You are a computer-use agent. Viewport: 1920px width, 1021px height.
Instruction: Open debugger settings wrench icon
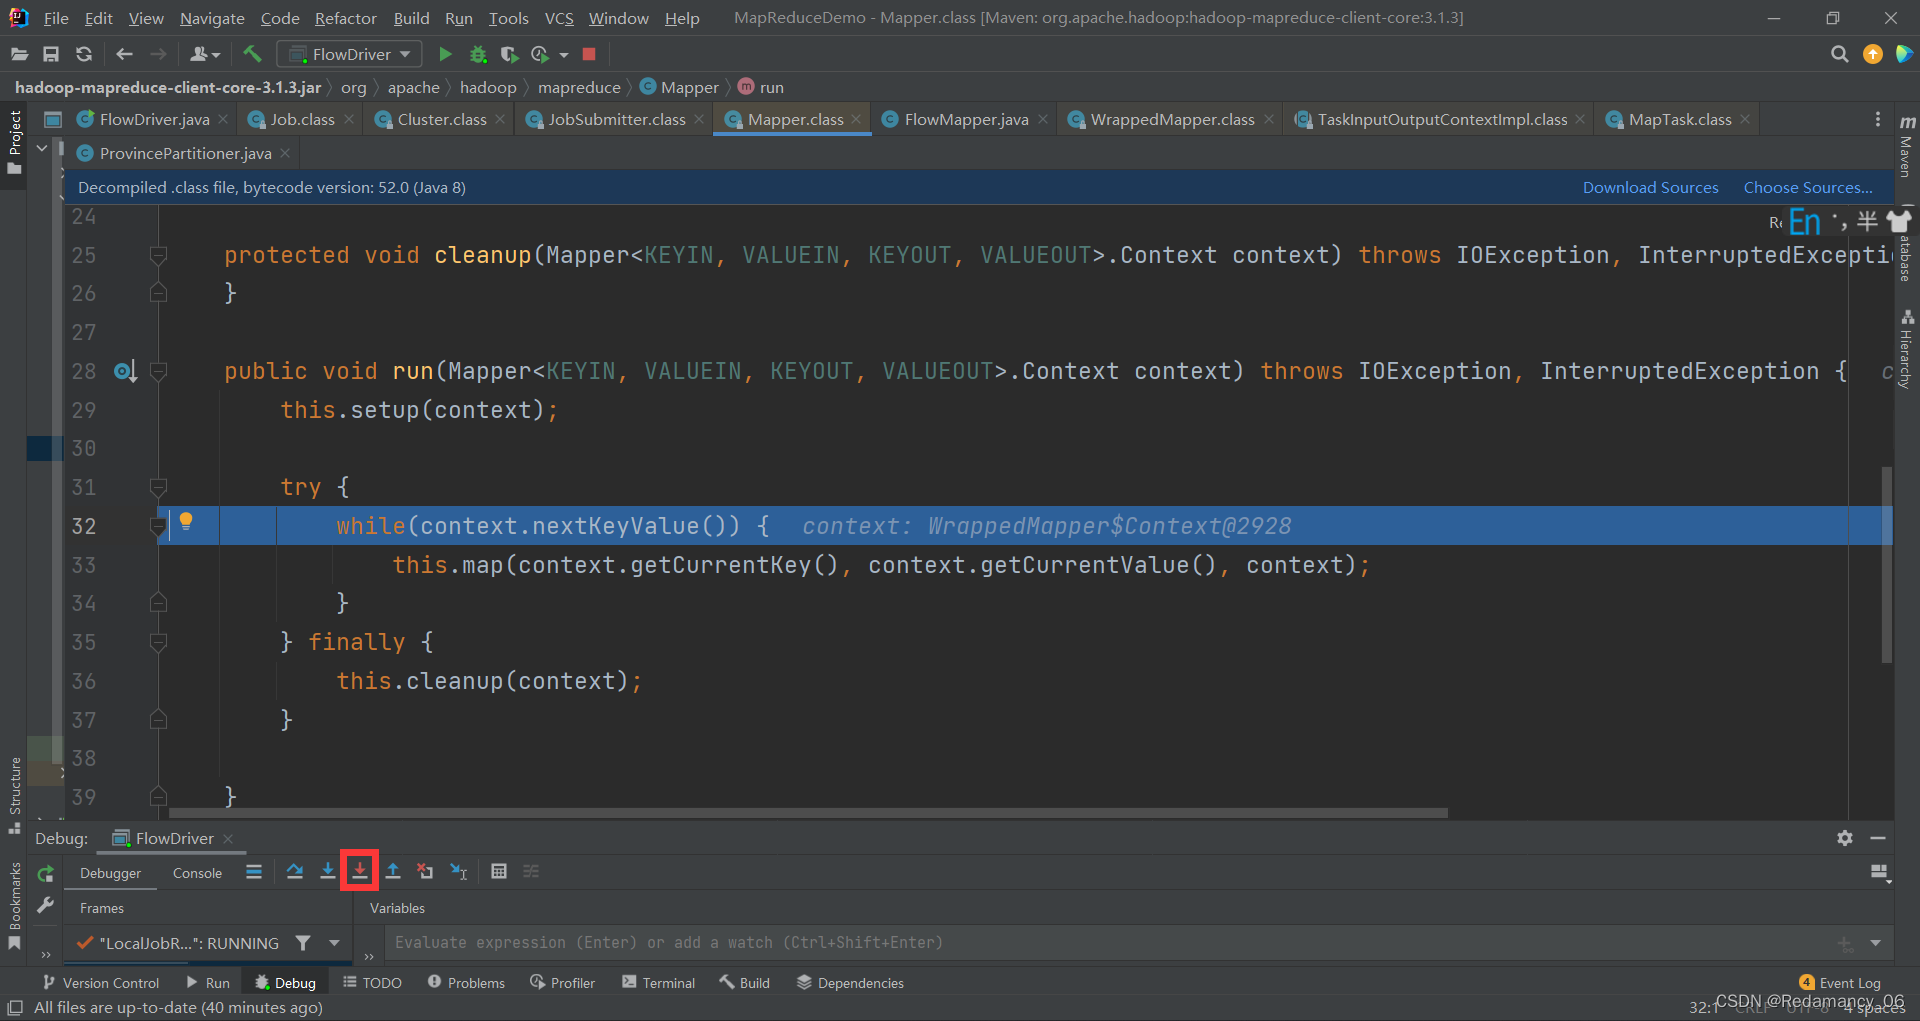(x=45, y=905)
